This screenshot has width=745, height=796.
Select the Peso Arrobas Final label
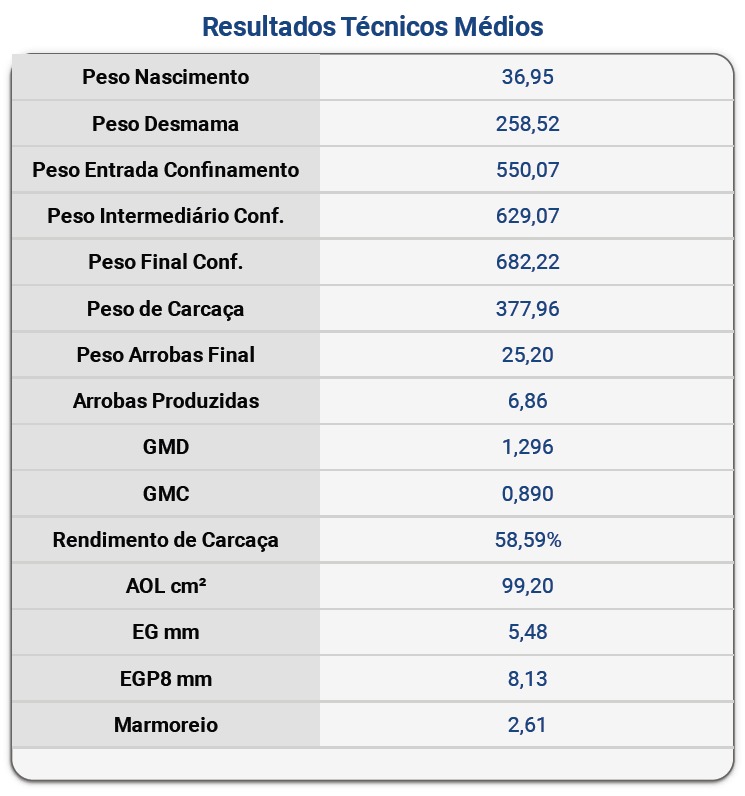tap(166, 355)
